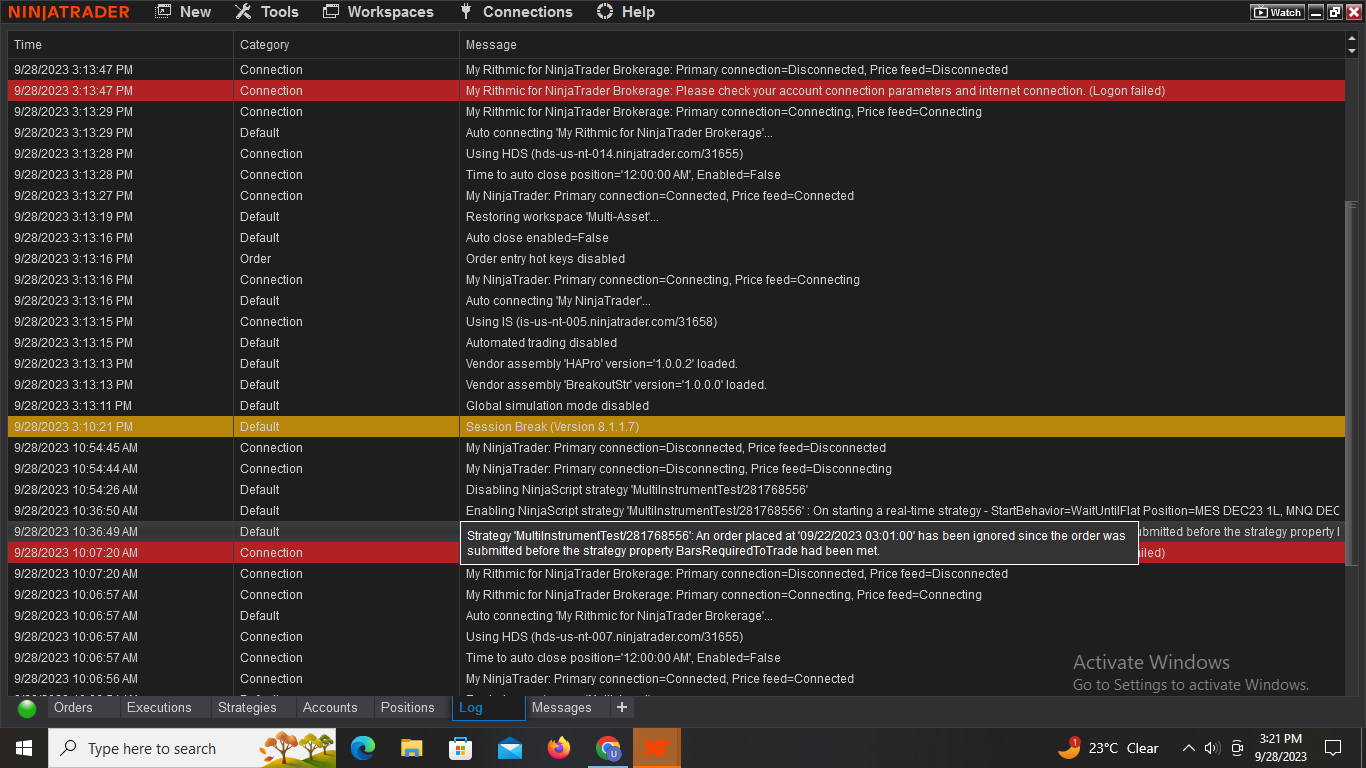The height and width of the screenshot is (768, 1366).
Task: Select the Using HDS hds-us-nt-007 row
Action: tap(676, 637)
